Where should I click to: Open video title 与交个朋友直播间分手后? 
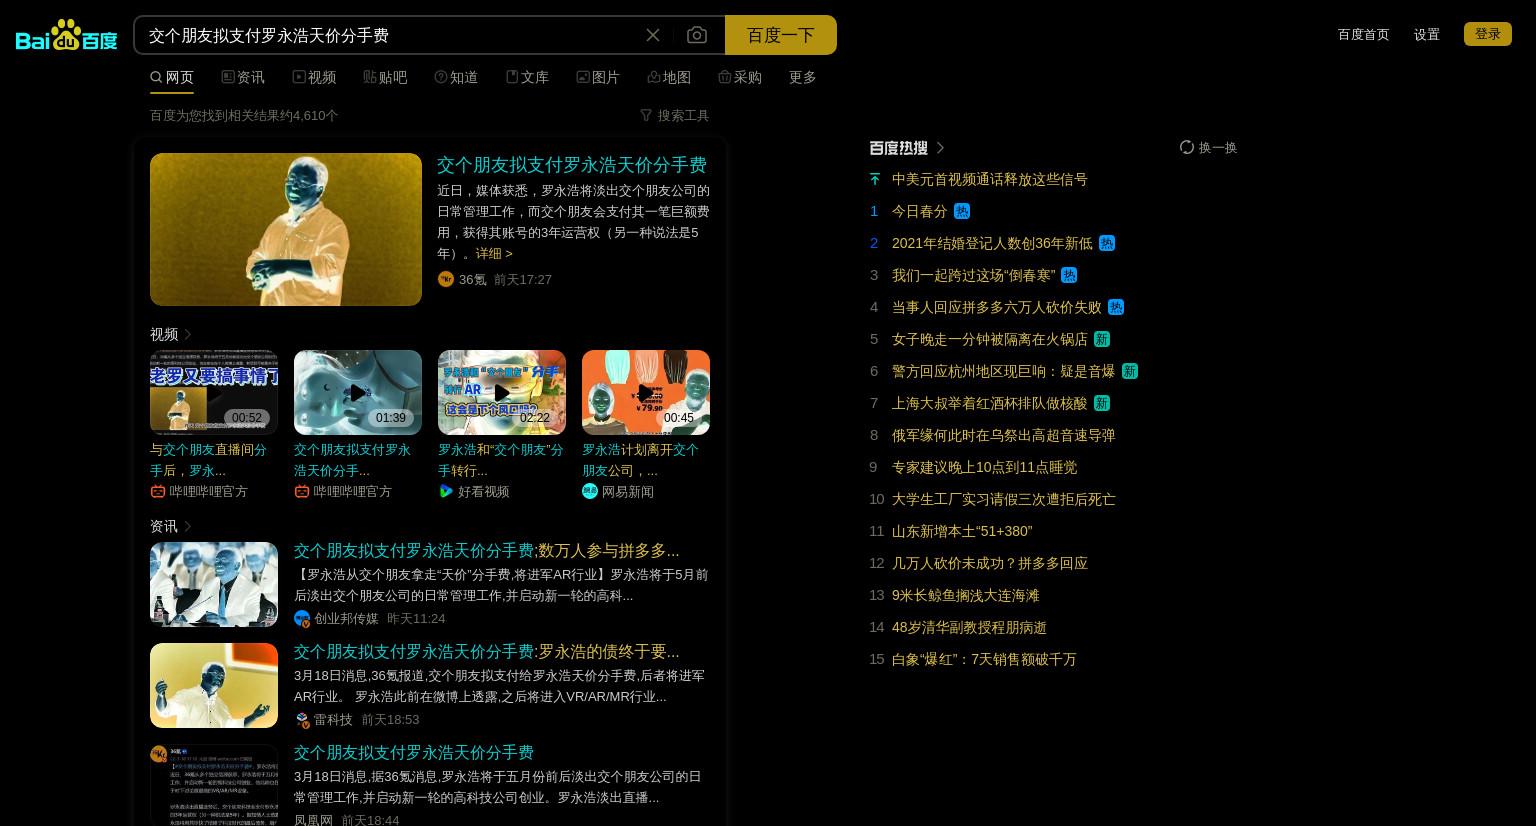point(209,460)
